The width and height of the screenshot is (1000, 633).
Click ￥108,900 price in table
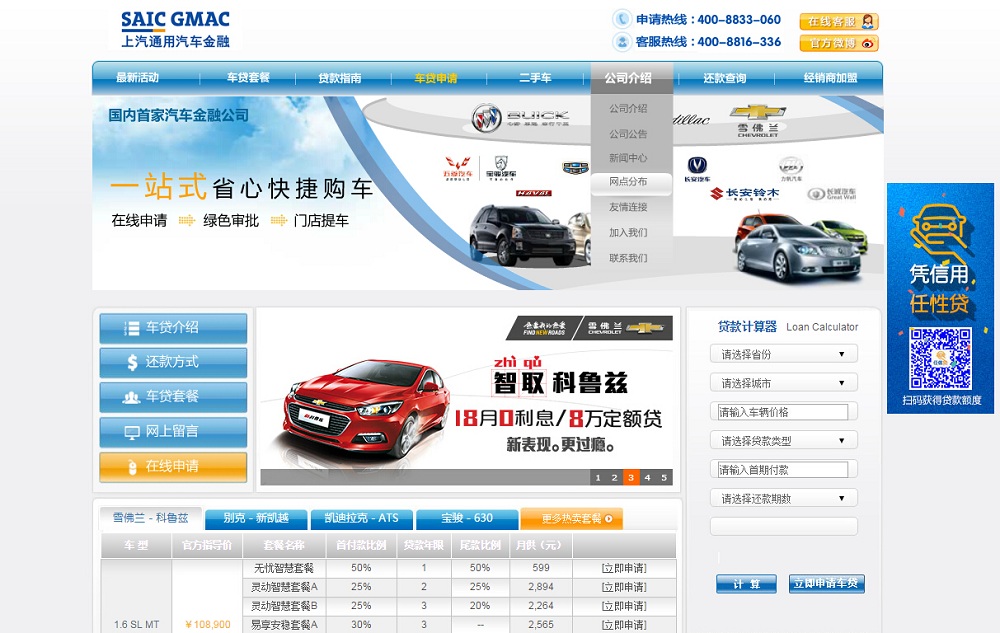[207, 625]
